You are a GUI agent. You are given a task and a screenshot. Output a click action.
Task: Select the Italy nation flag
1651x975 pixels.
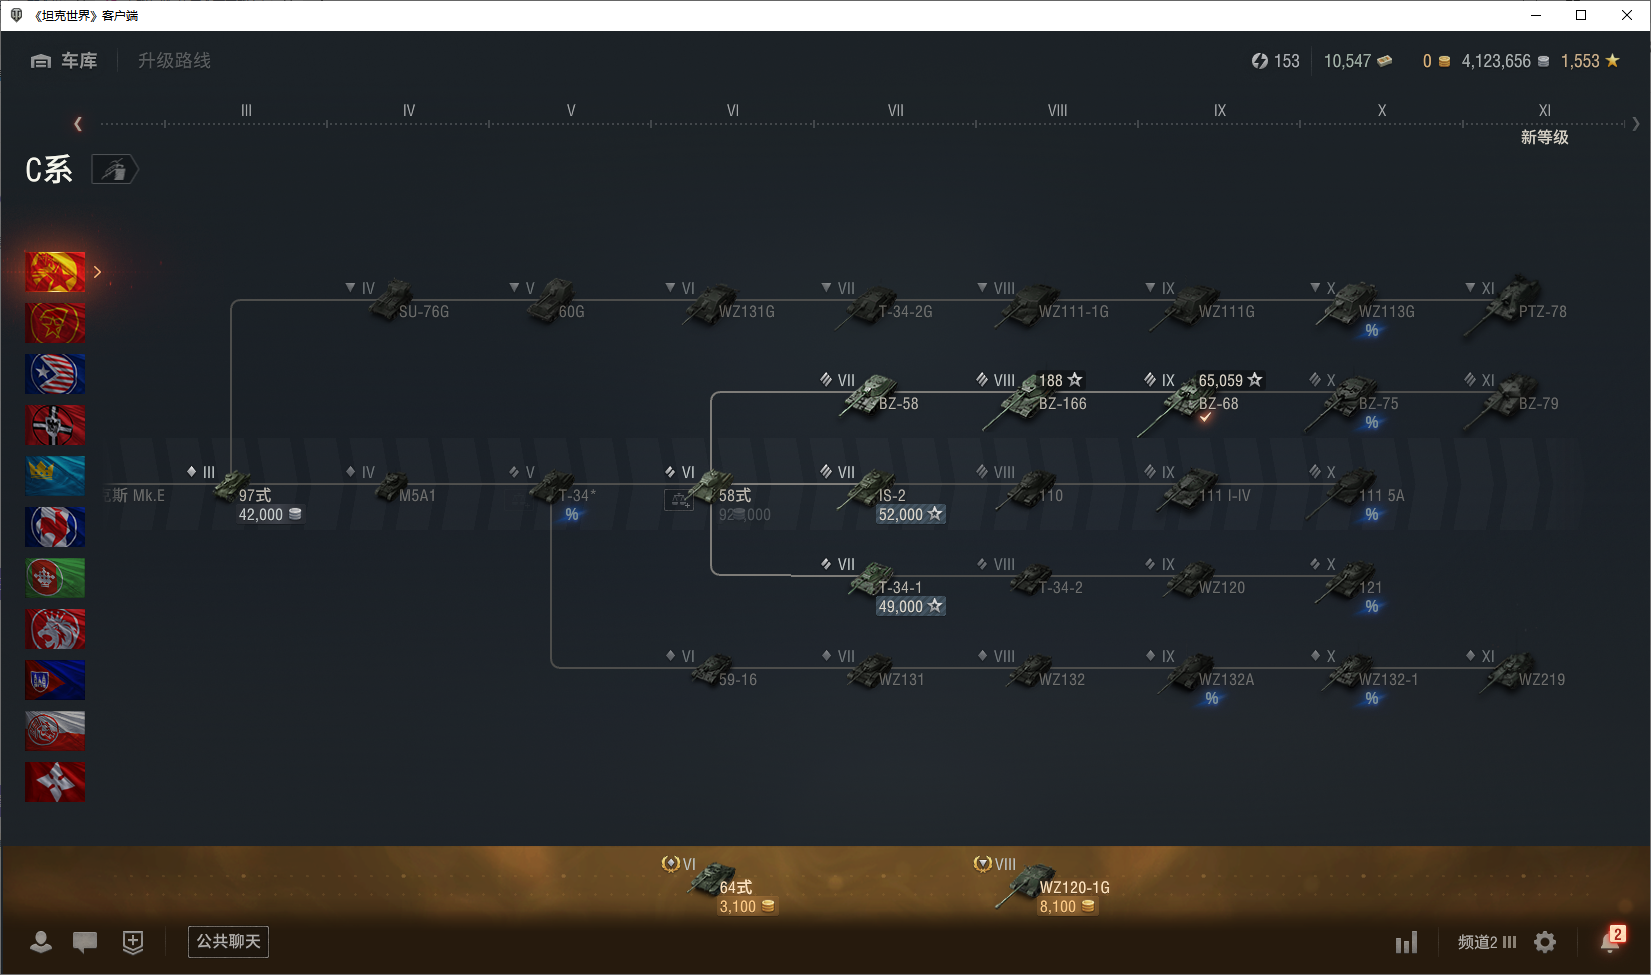[55, 578]
